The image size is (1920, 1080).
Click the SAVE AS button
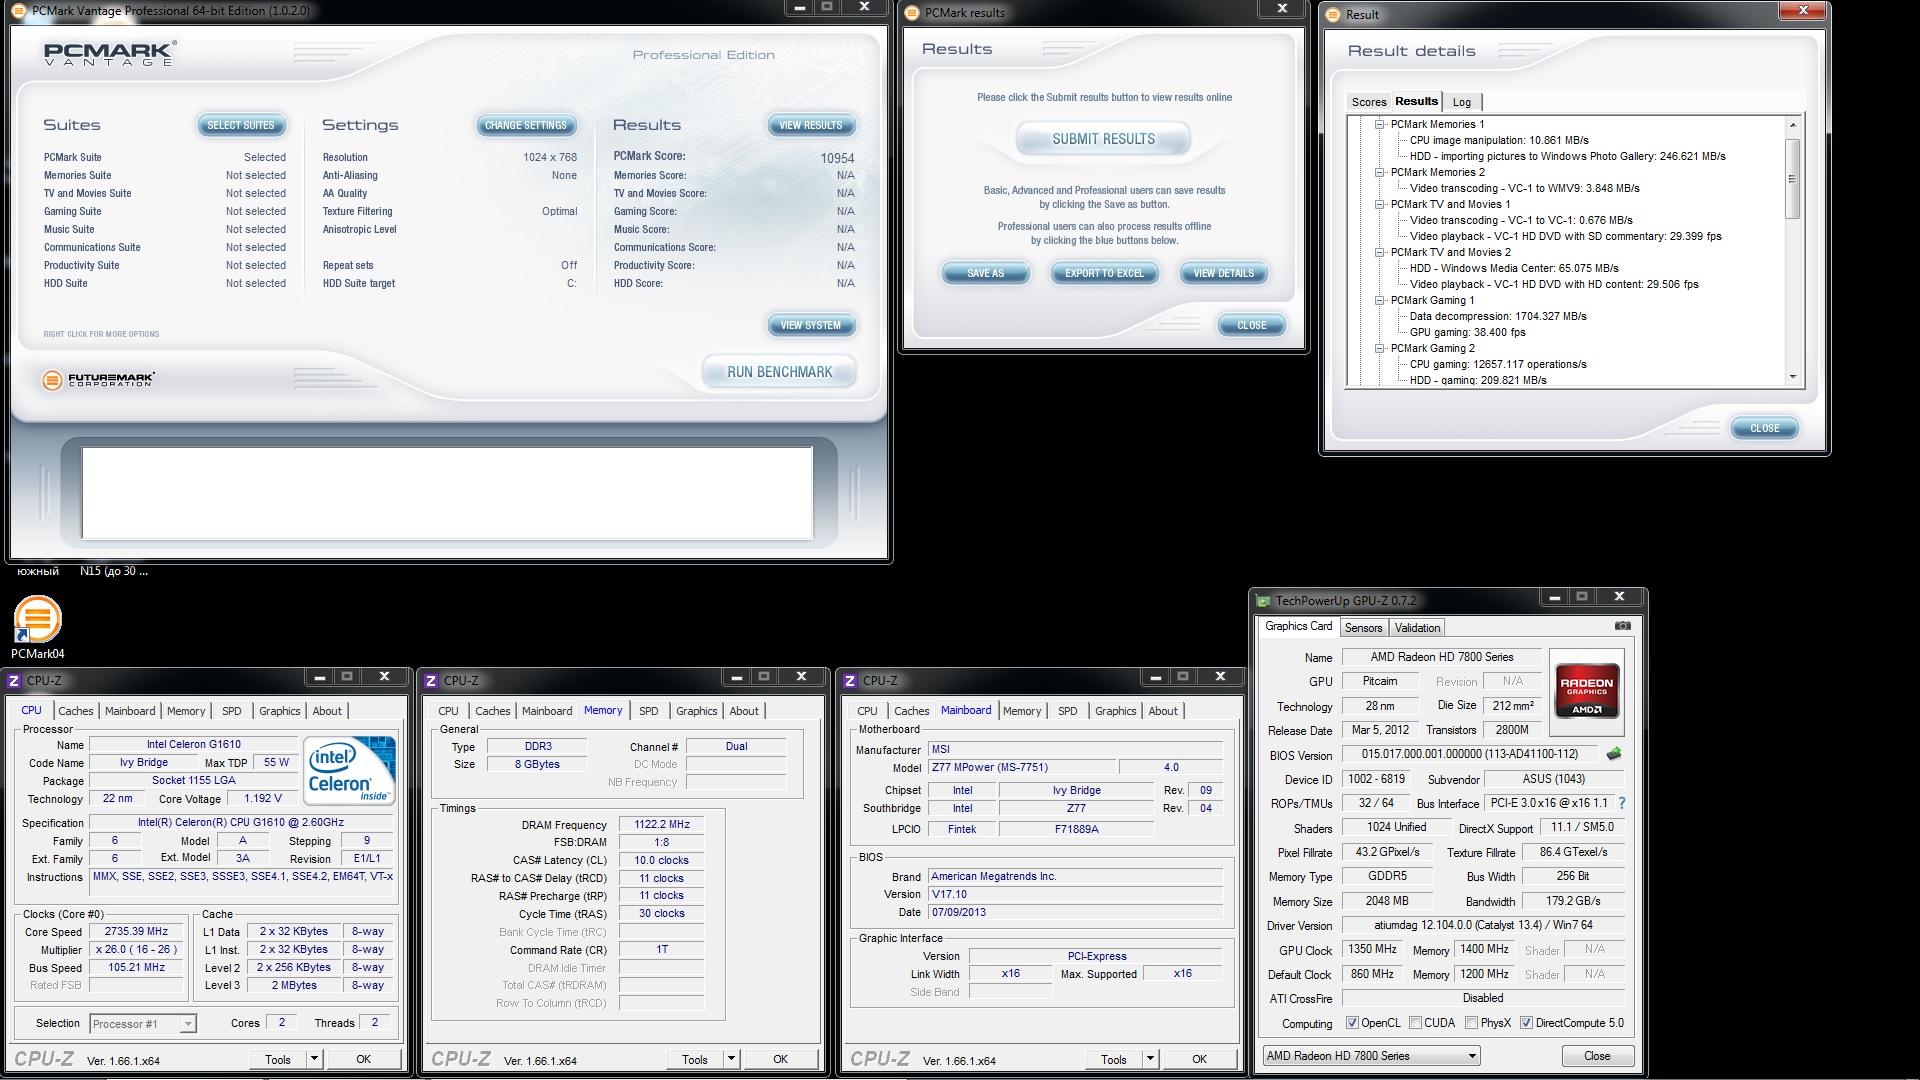pos(985,273)
